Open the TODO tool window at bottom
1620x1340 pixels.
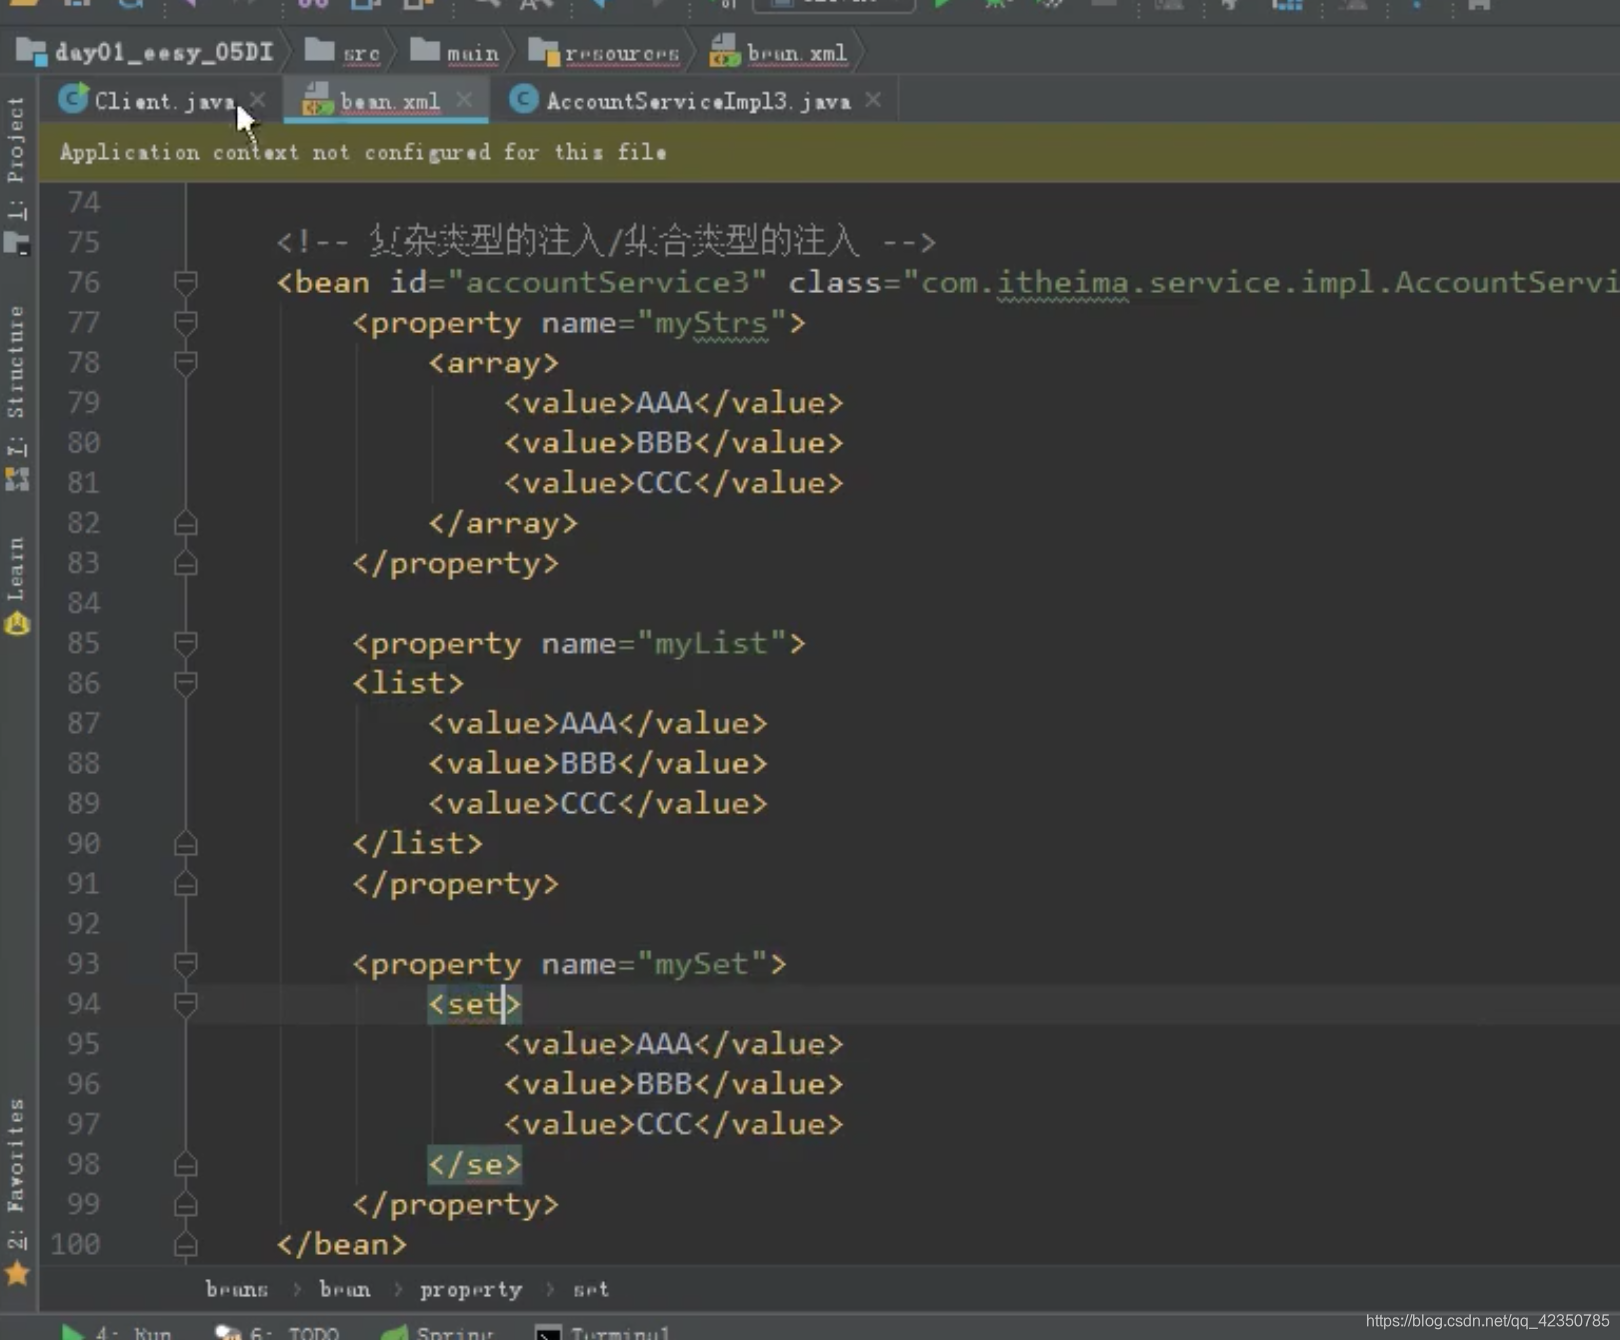277,1332
